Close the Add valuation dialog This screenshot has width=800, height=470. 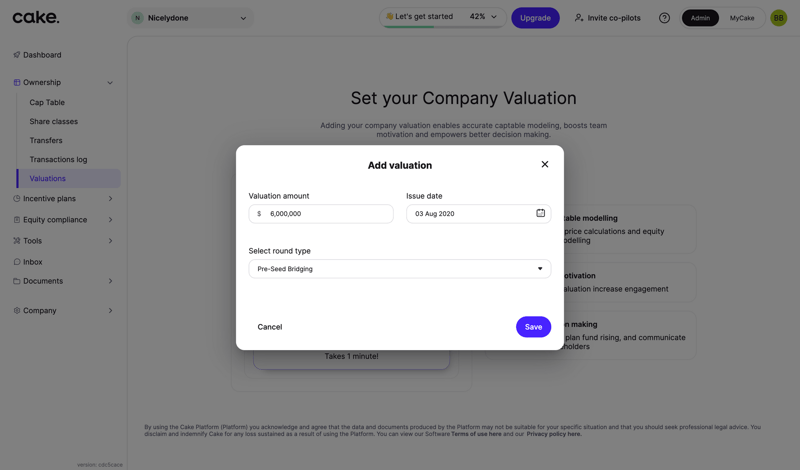pos(545,164)
